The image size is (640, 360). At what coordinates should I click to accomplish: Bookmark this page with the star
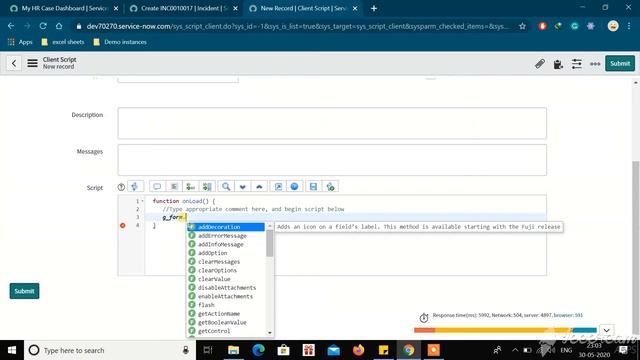point(522,26)
